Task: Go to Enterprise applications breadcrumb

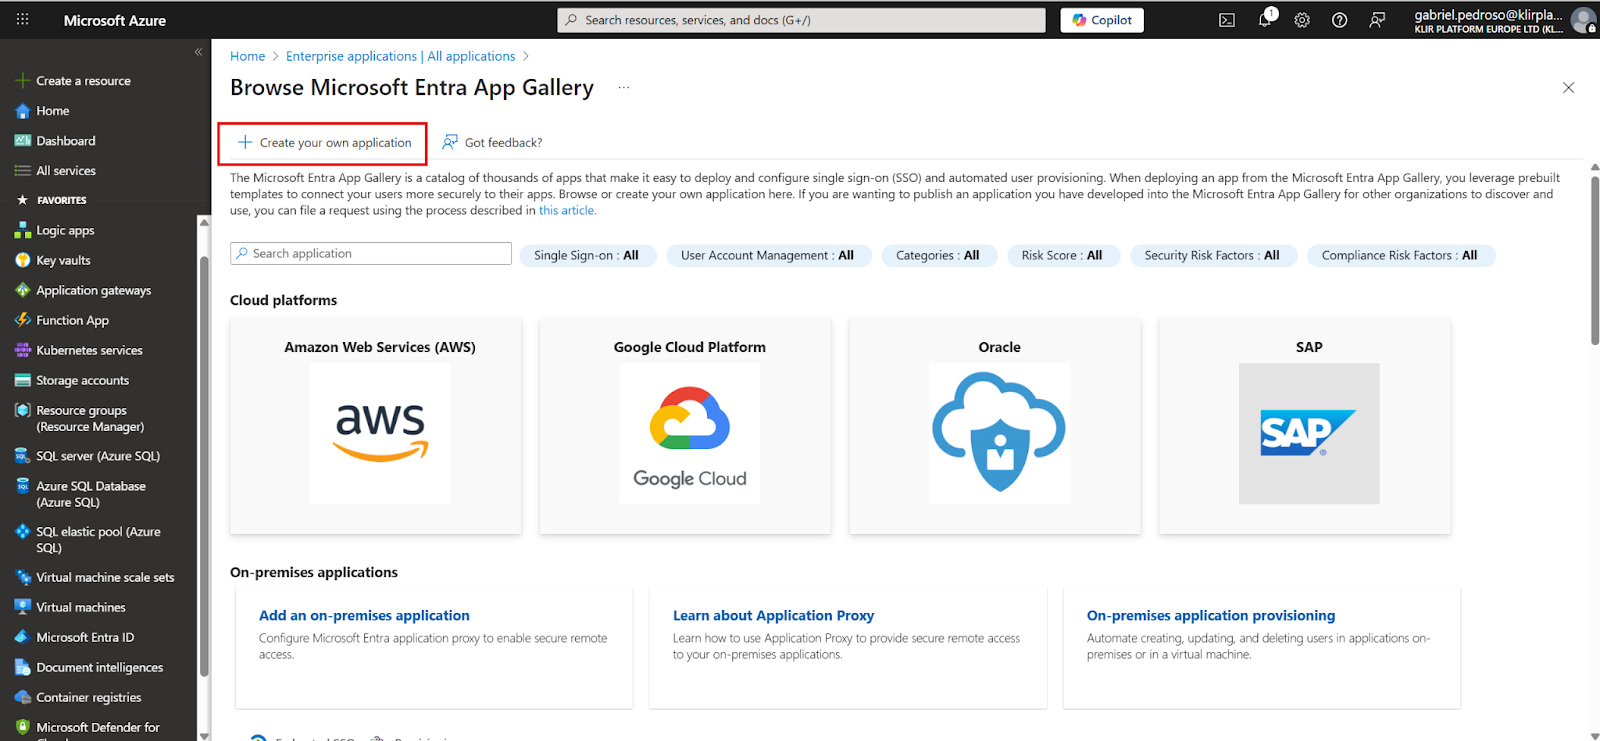Action: click(400, 56)
